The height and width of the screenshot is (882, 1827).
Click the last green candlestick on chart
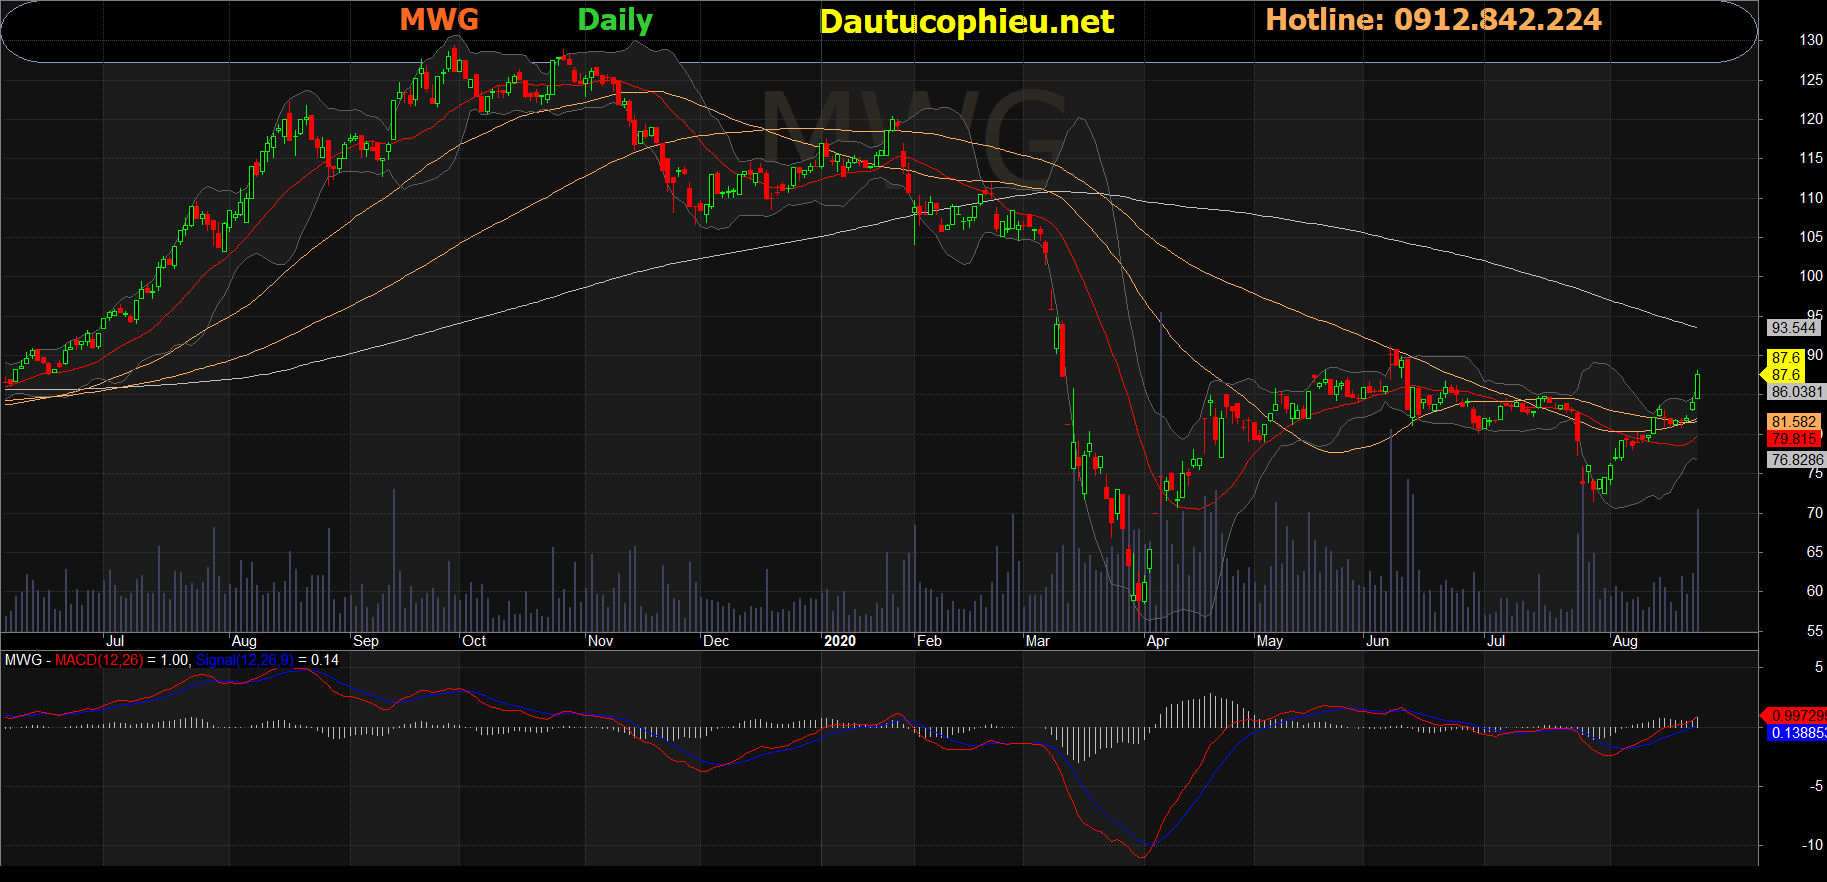[x=1697, y=386]
